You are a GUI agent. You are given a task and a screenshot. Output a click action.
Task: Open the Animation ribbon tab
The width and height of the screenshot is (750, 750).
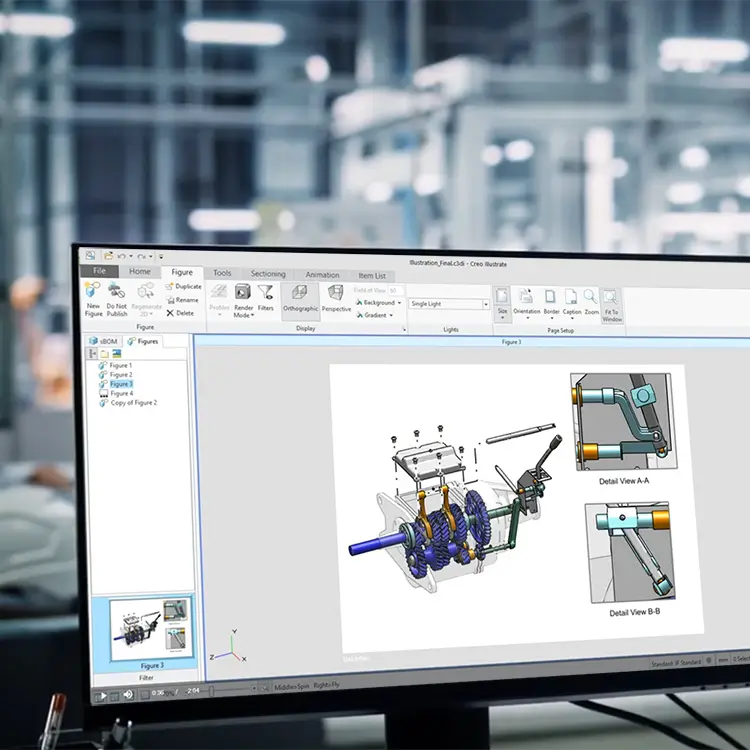[322, 275]
